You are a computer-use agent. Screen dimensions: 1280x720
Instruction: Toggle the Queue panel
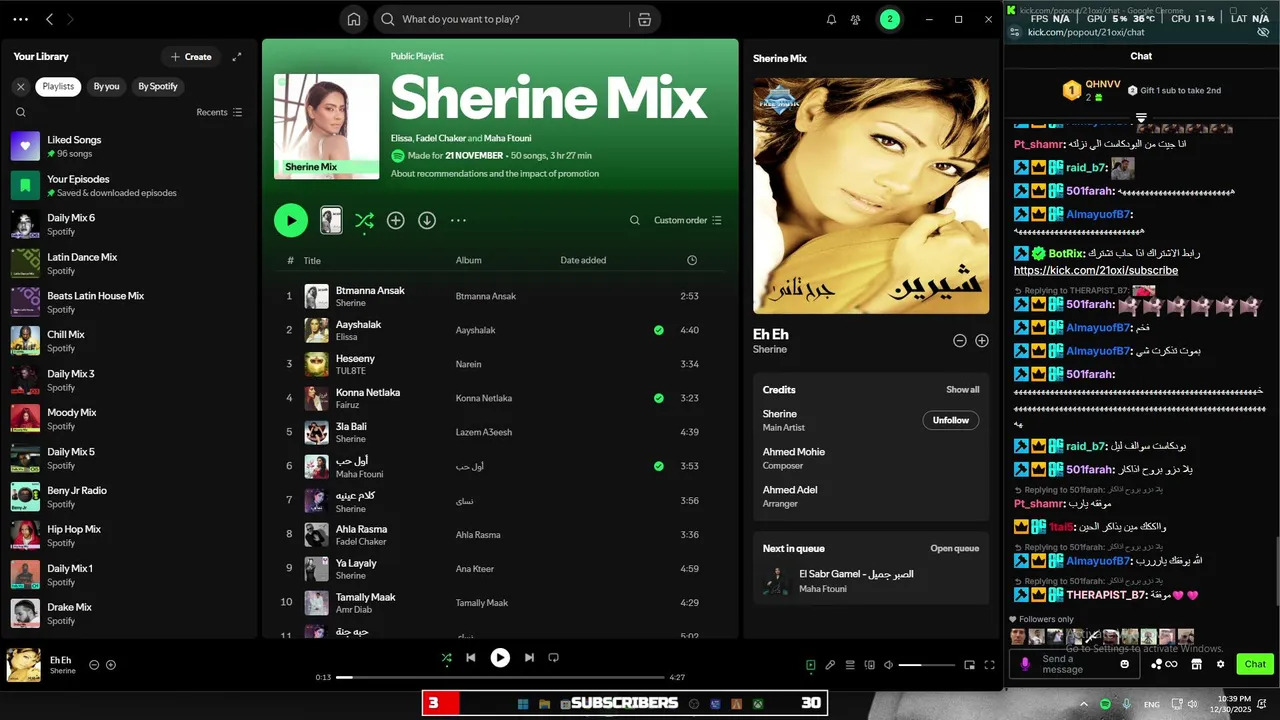[850, 665]
